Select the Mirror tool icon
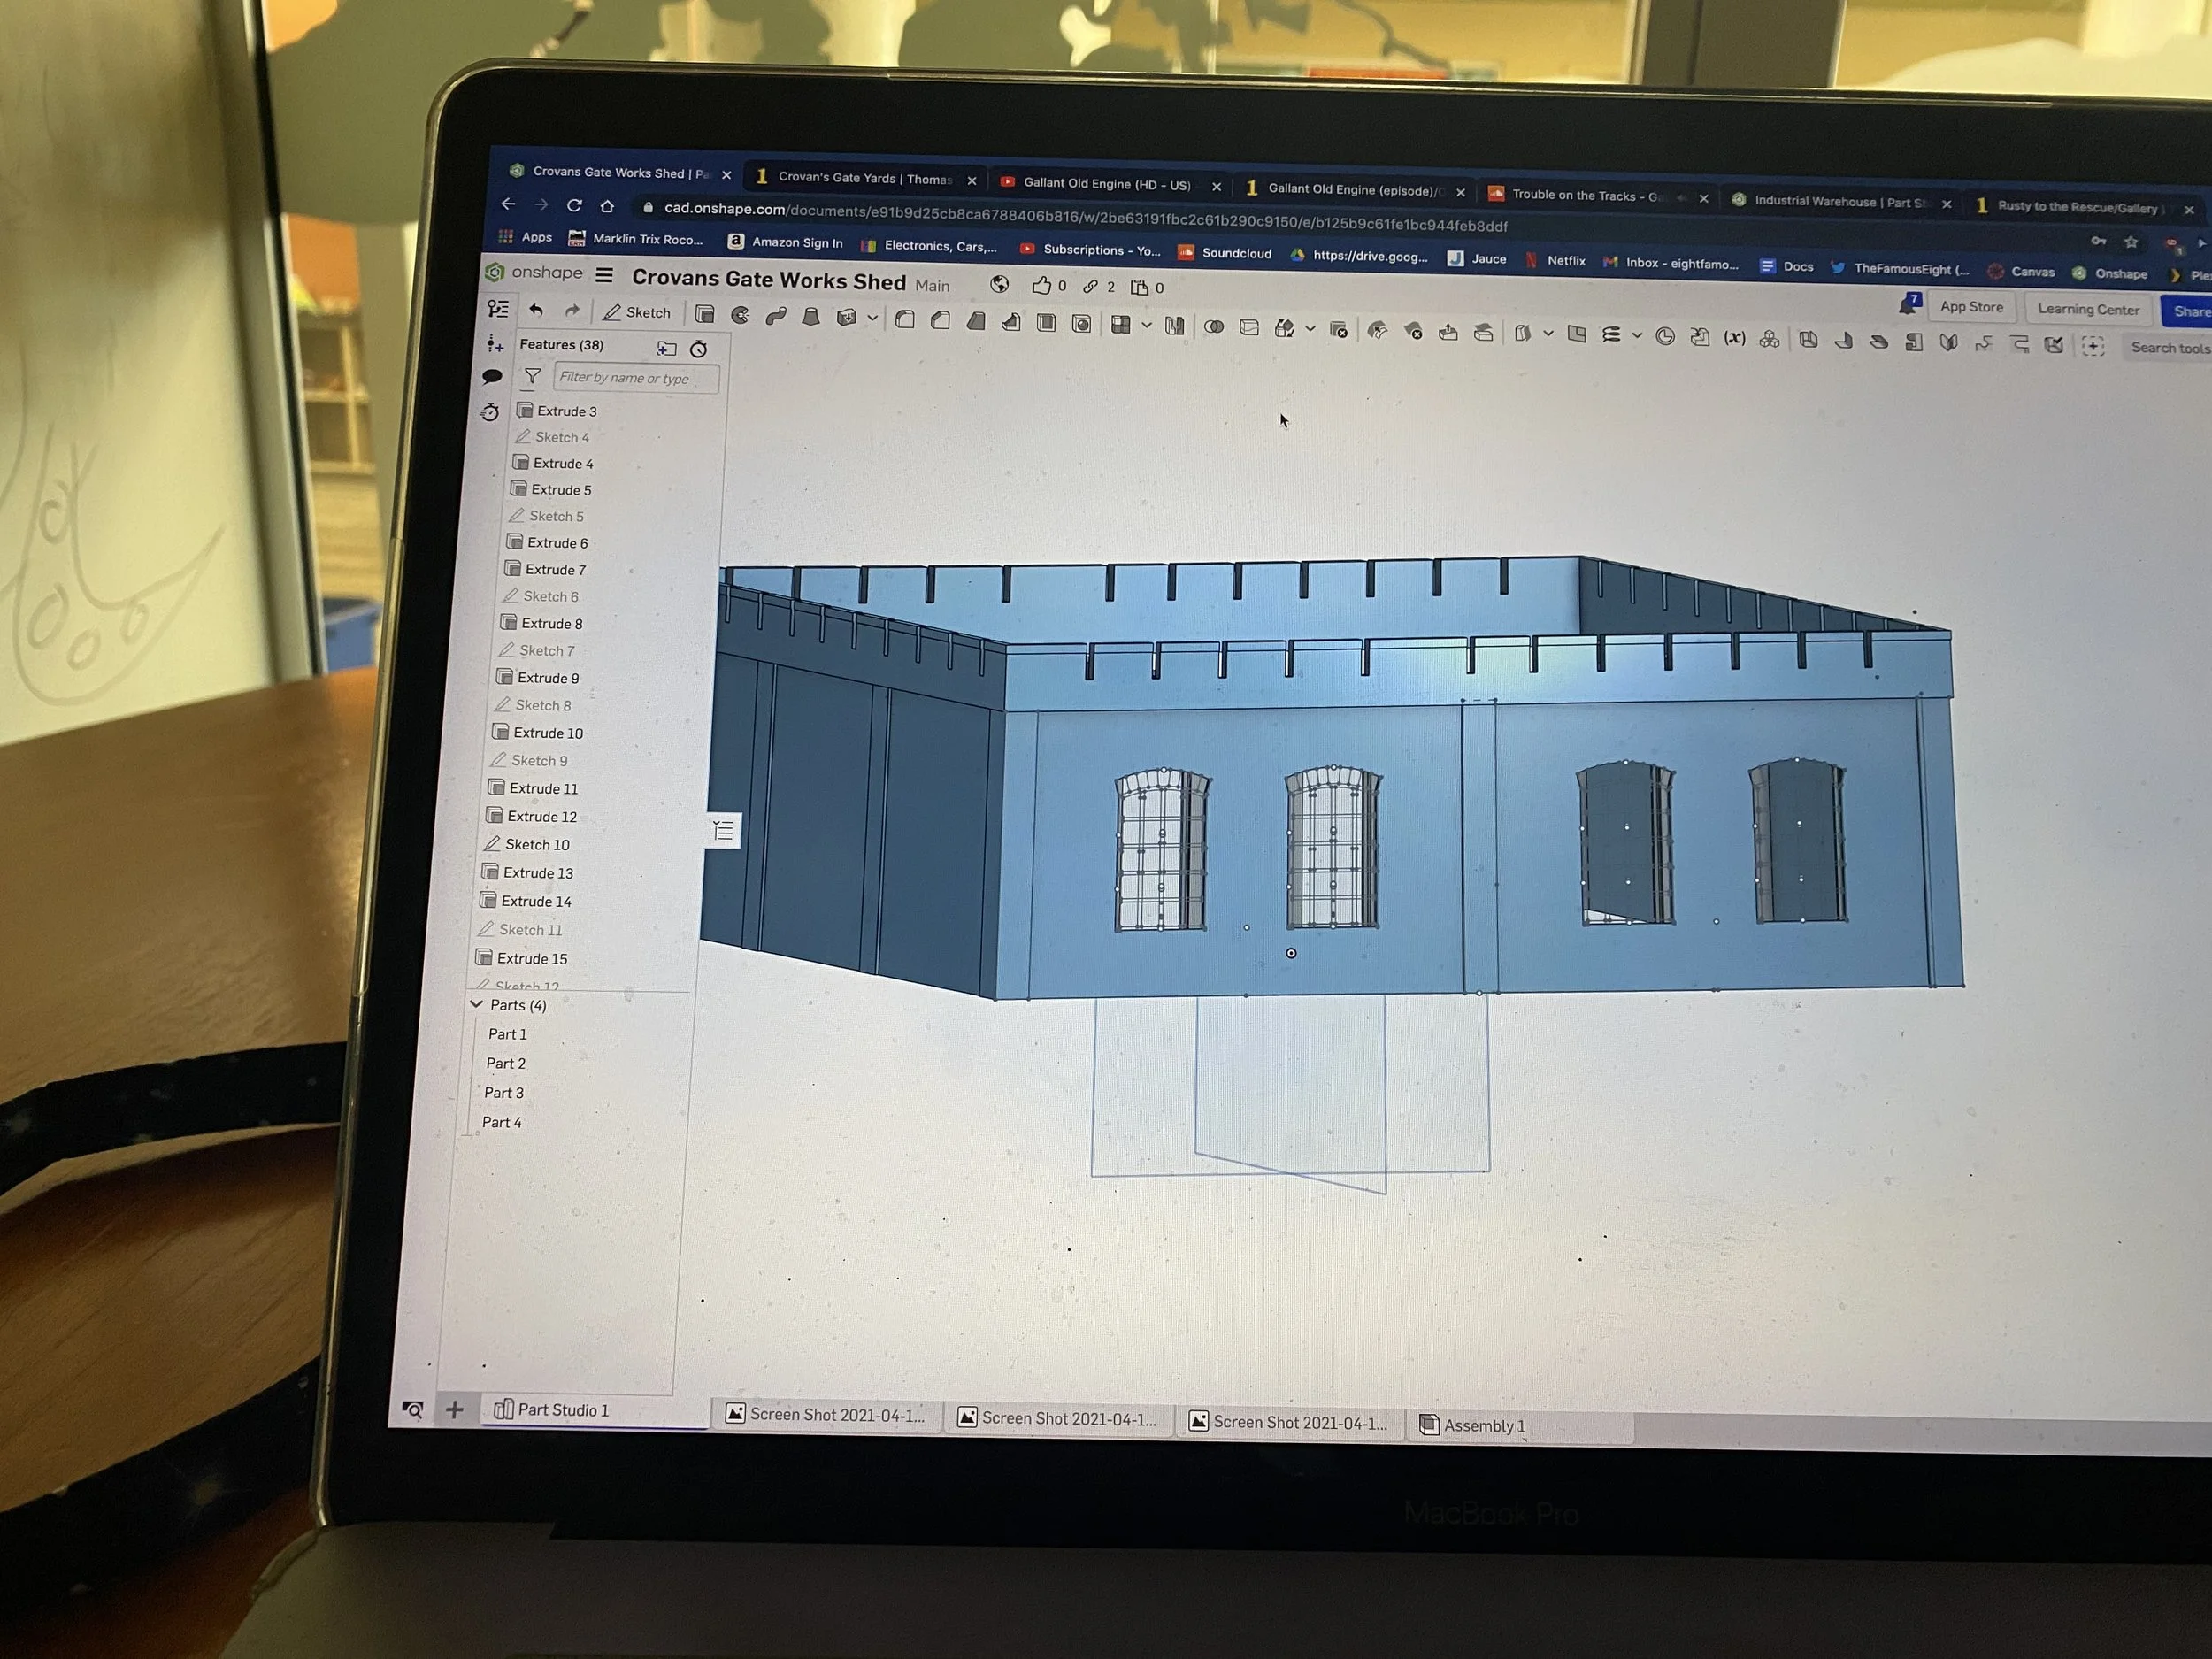Screen dimensions: 2212x1659 tap(1174, 325)
